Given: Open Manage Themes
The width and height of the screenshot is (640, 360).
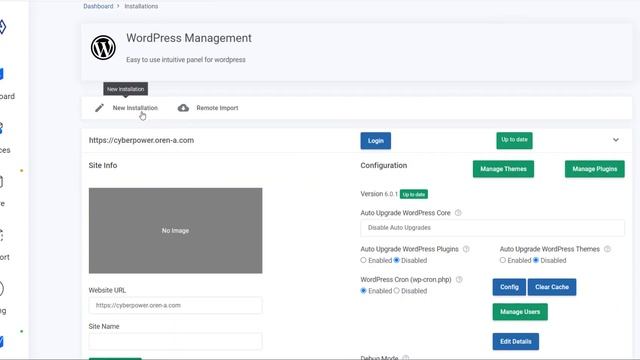Looking at the screenshot, I should pos(503,169).
